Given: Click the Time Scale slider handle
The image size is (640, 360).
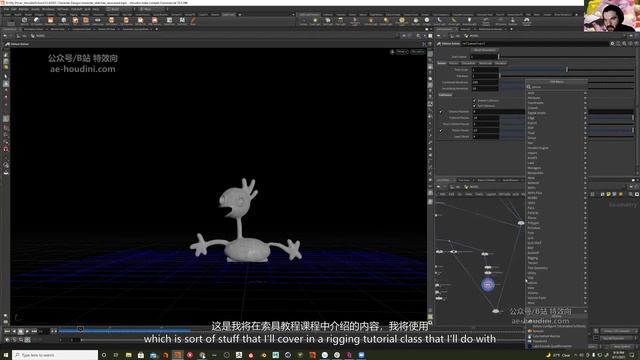Looking at the screenshot, I should (x=567, y=69).
